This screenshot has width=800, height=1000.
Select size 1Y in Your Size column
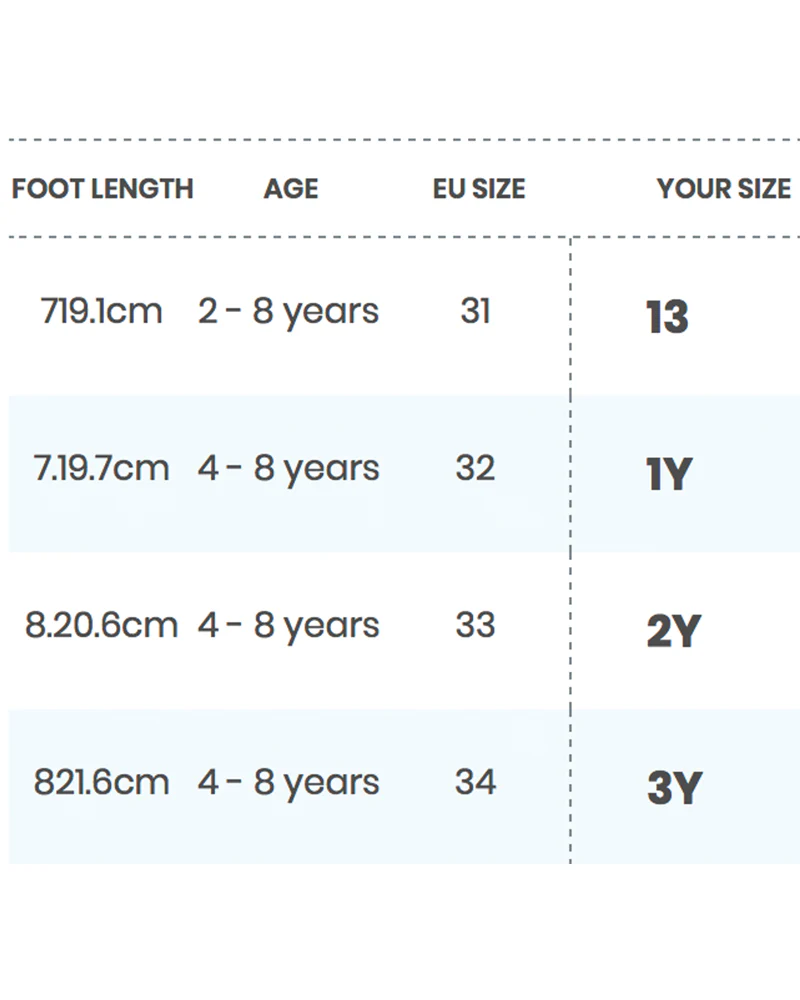point(669,474)
